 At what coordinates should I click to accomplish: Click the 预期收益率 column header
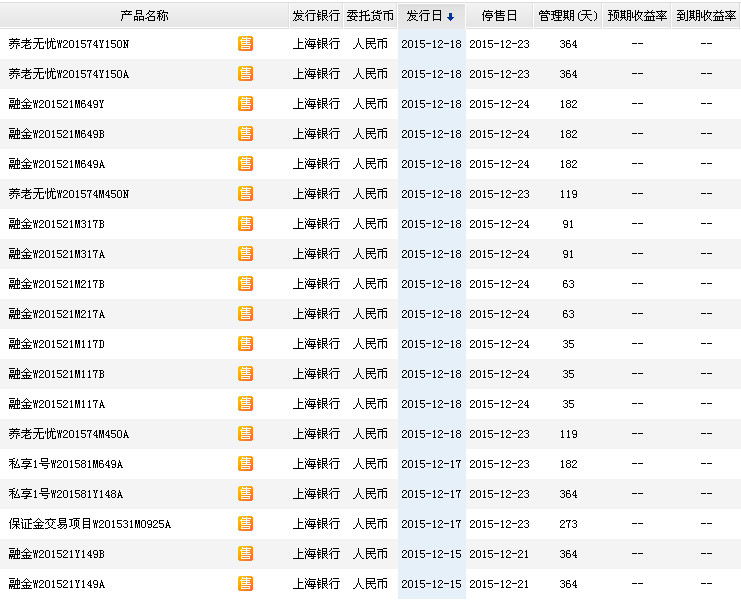click(x=637, y=16)
